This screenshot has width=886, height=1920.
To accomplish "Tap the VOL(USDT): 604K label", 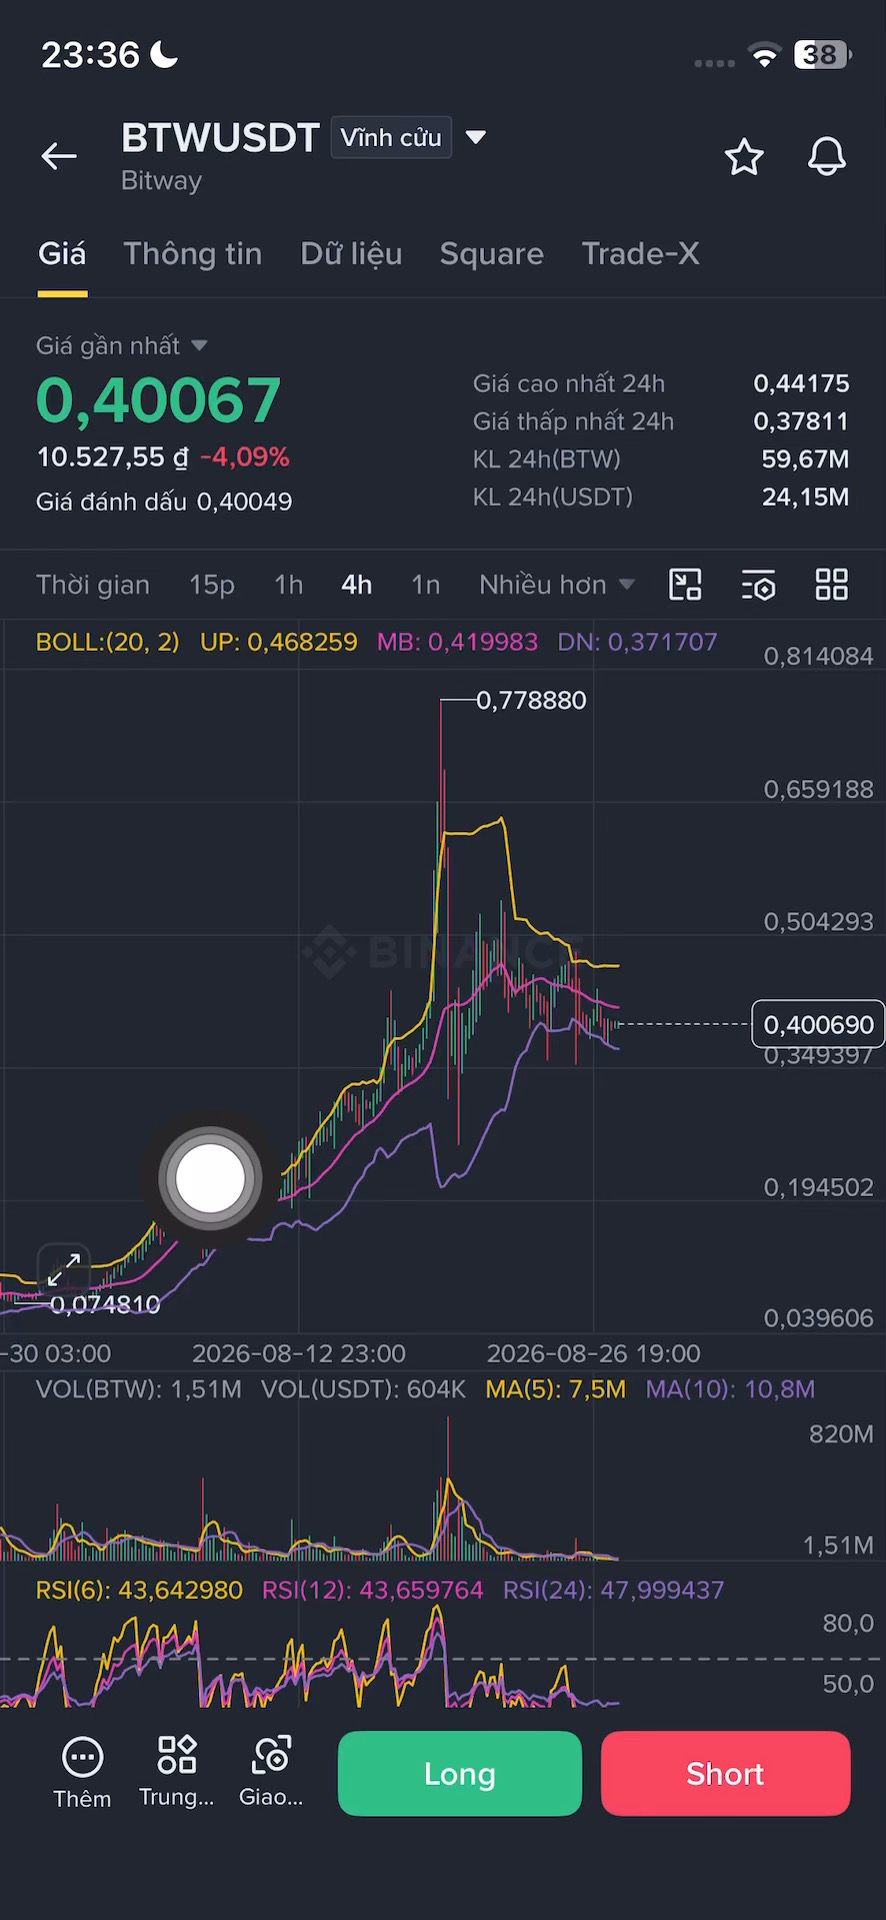I will click(363, 1389).
